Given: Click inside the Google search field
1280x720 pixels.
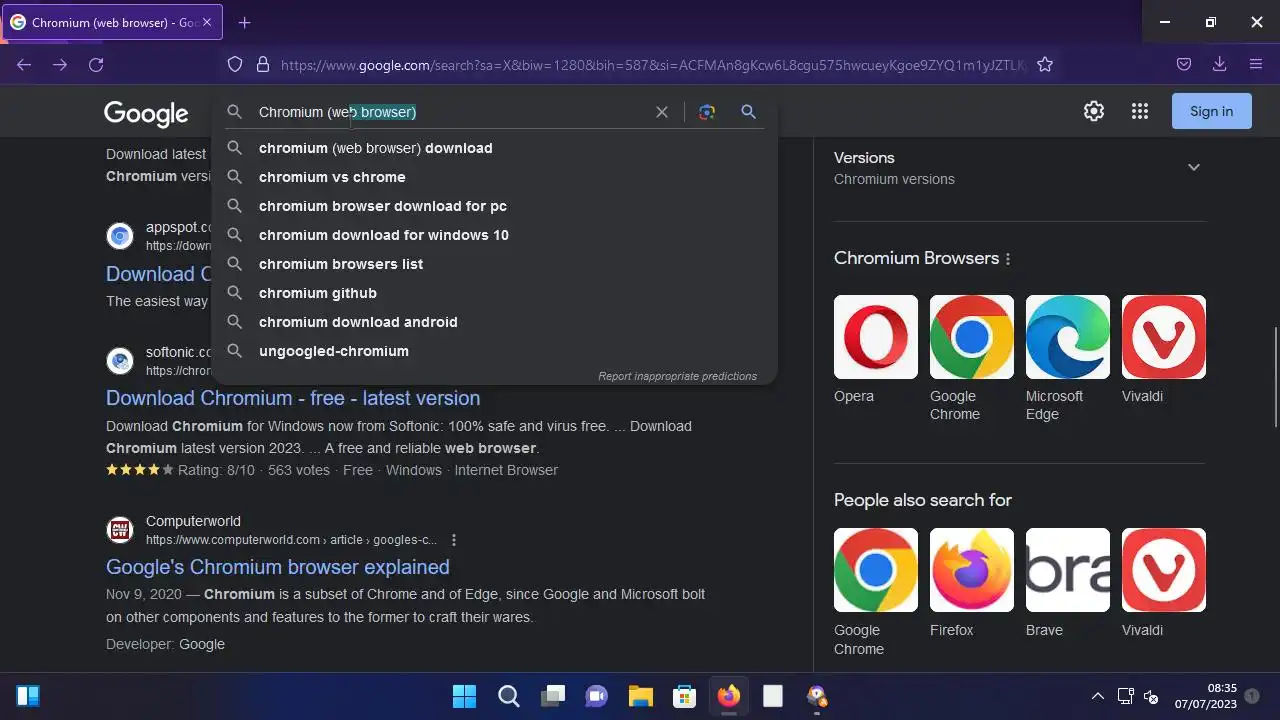Looking at the screenshot, I should [450, 112].
